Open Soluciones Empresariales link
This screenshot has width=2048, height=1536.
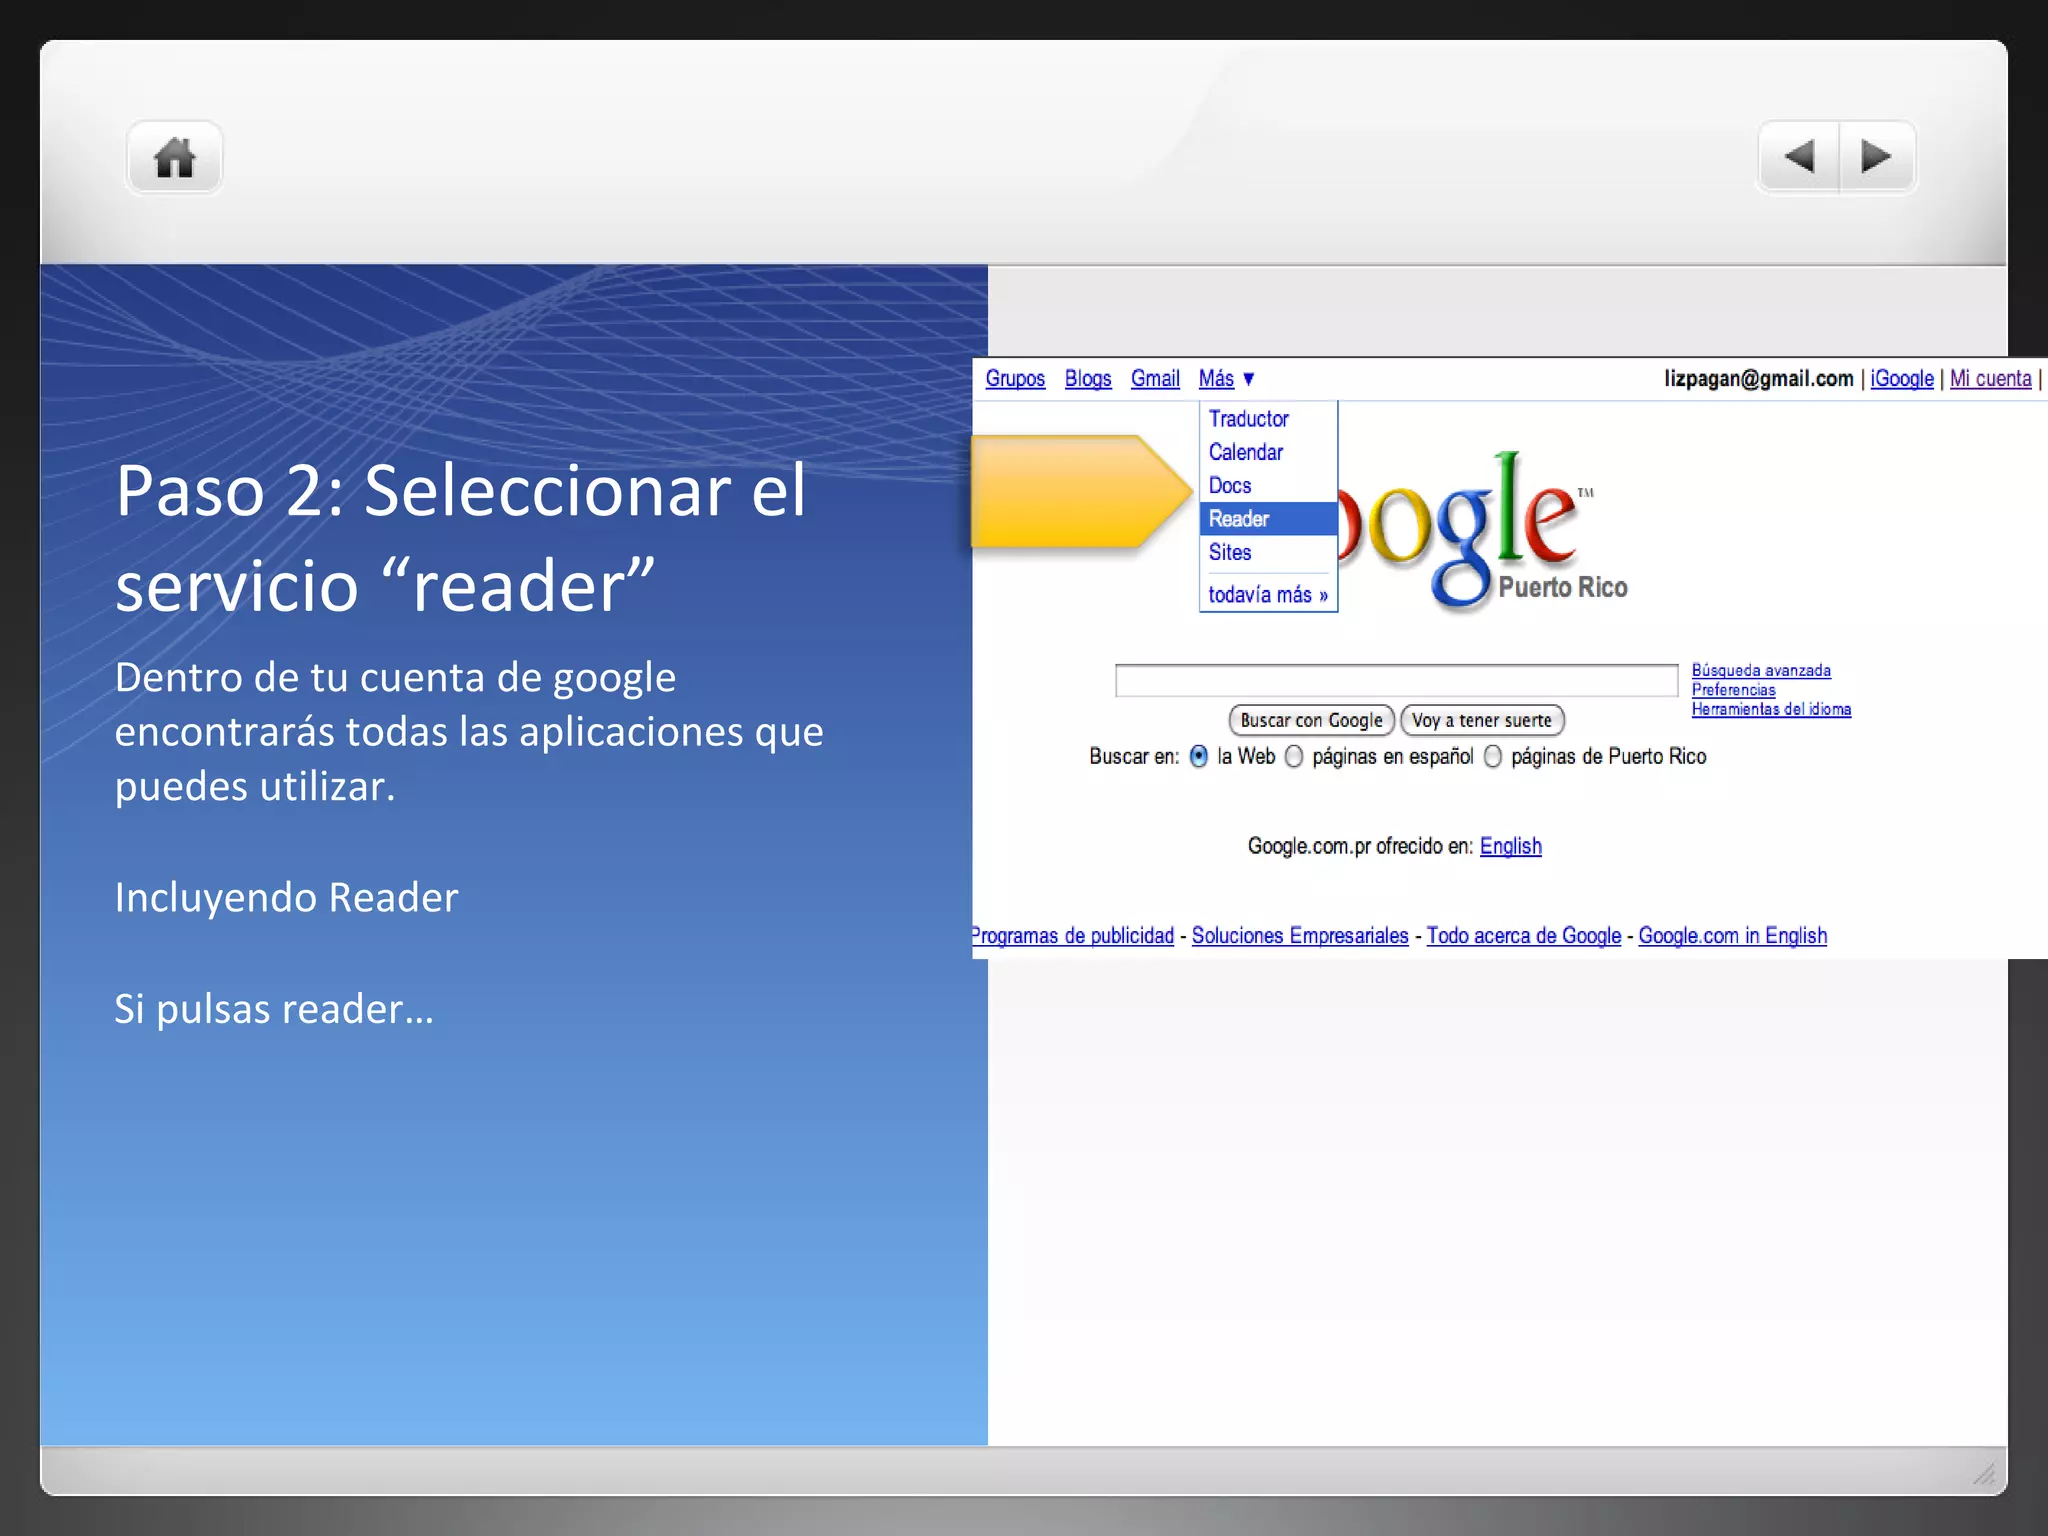[1300, 936]
